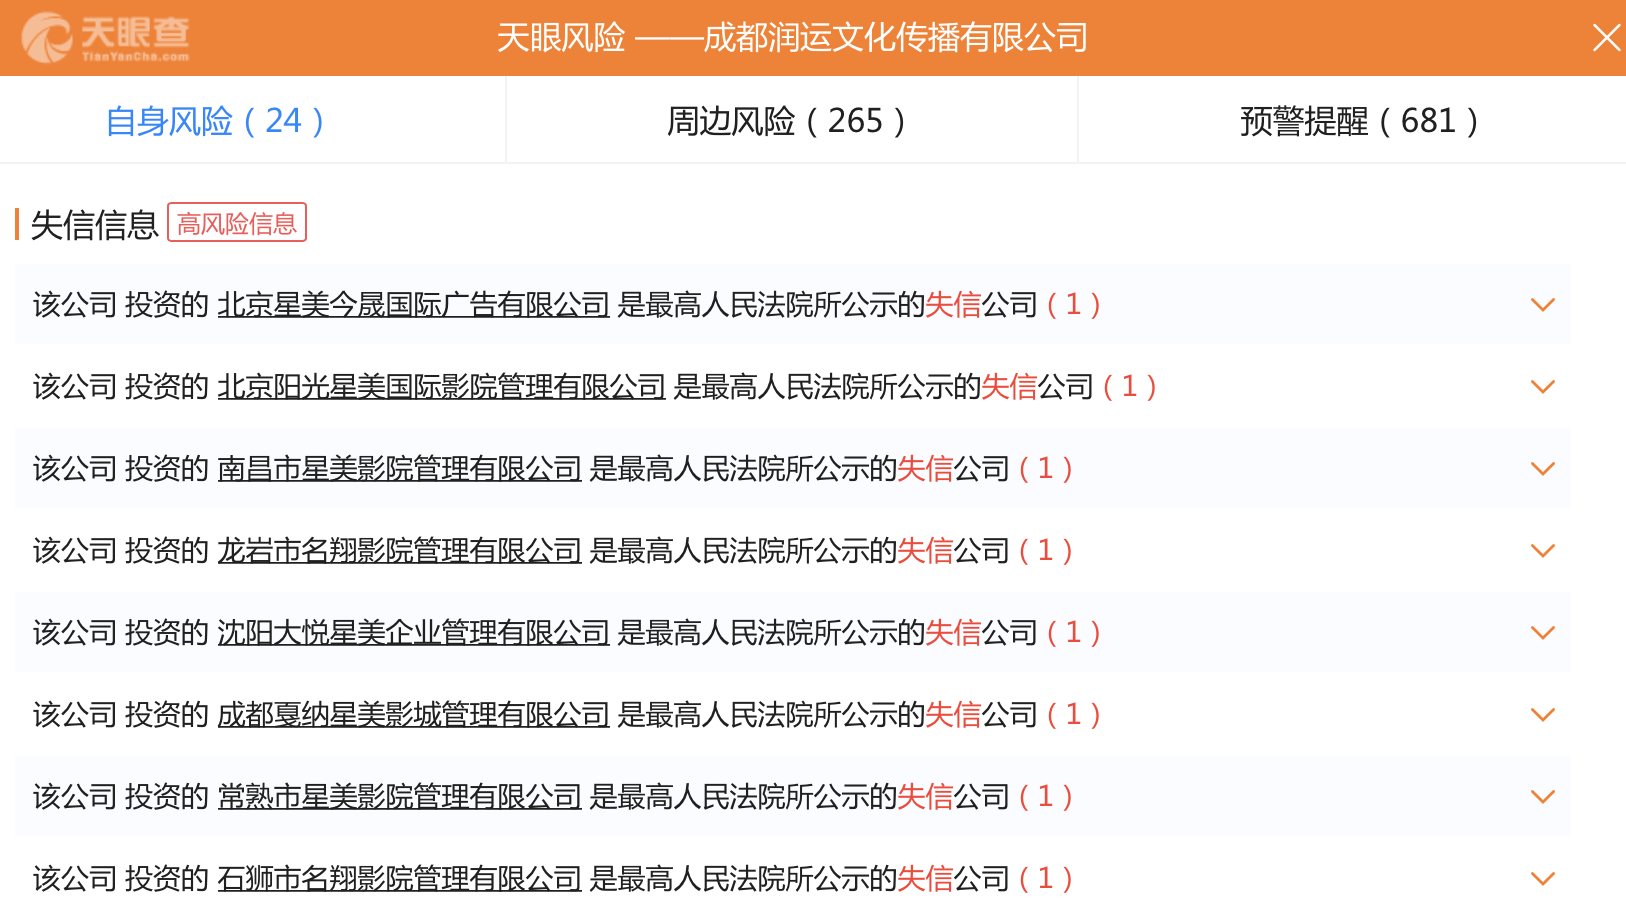Open link 南昌市星美影院管理有限公司
Screen dimensions: 1626x918
click(x=400, y=468)
